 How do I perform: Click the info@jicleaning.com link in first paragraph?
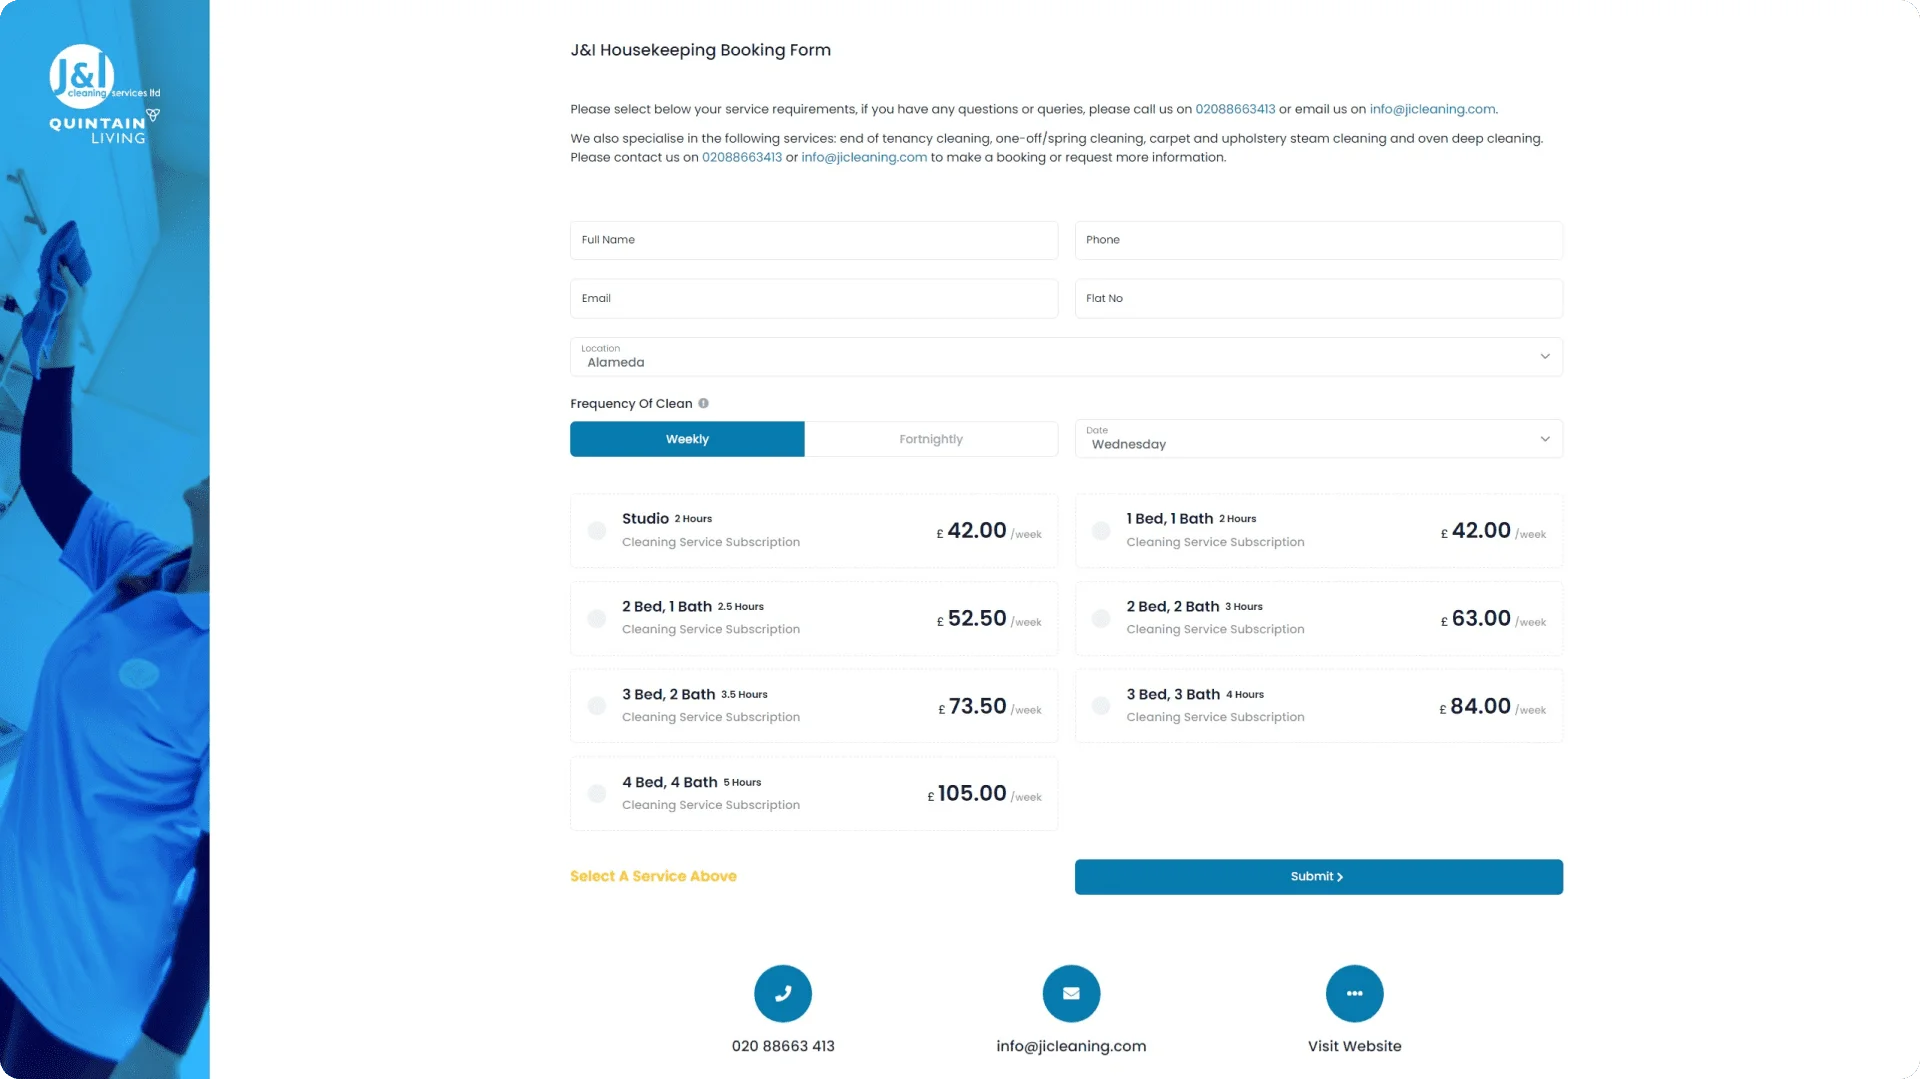pyautogui.click(x=1432, y=109)
